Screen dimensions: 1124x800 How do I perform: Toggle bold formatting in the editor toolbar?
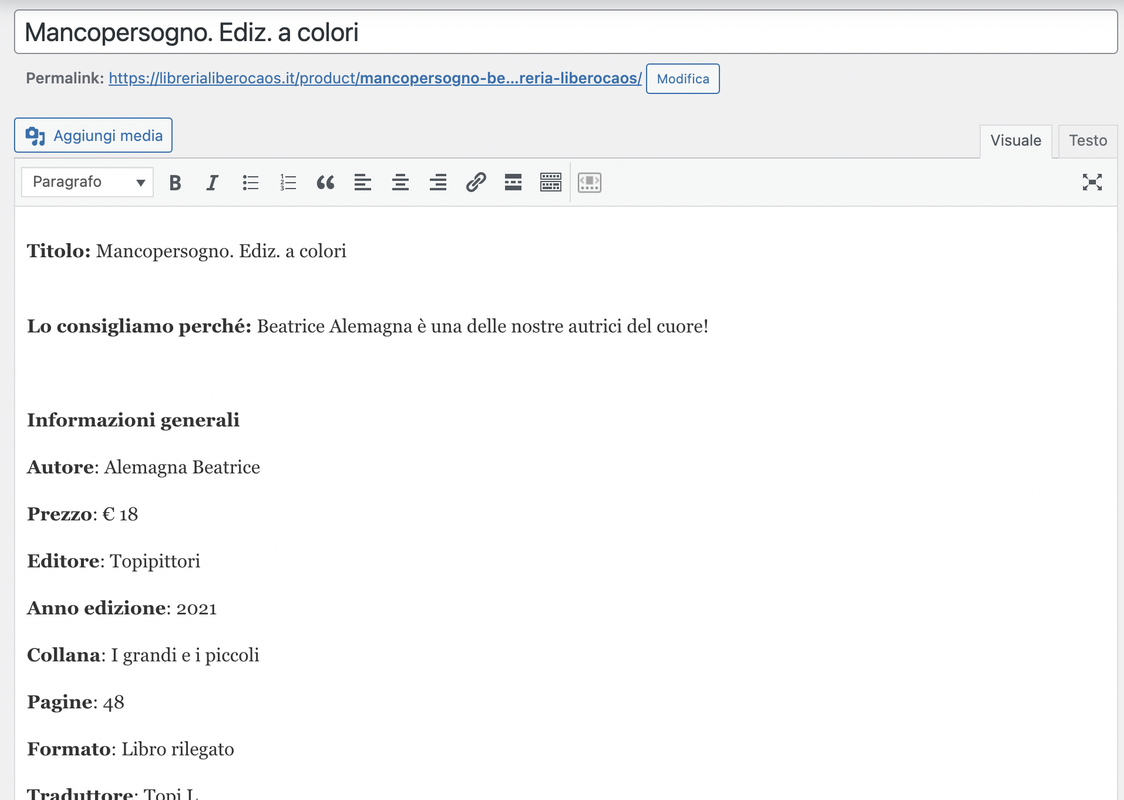175,183
